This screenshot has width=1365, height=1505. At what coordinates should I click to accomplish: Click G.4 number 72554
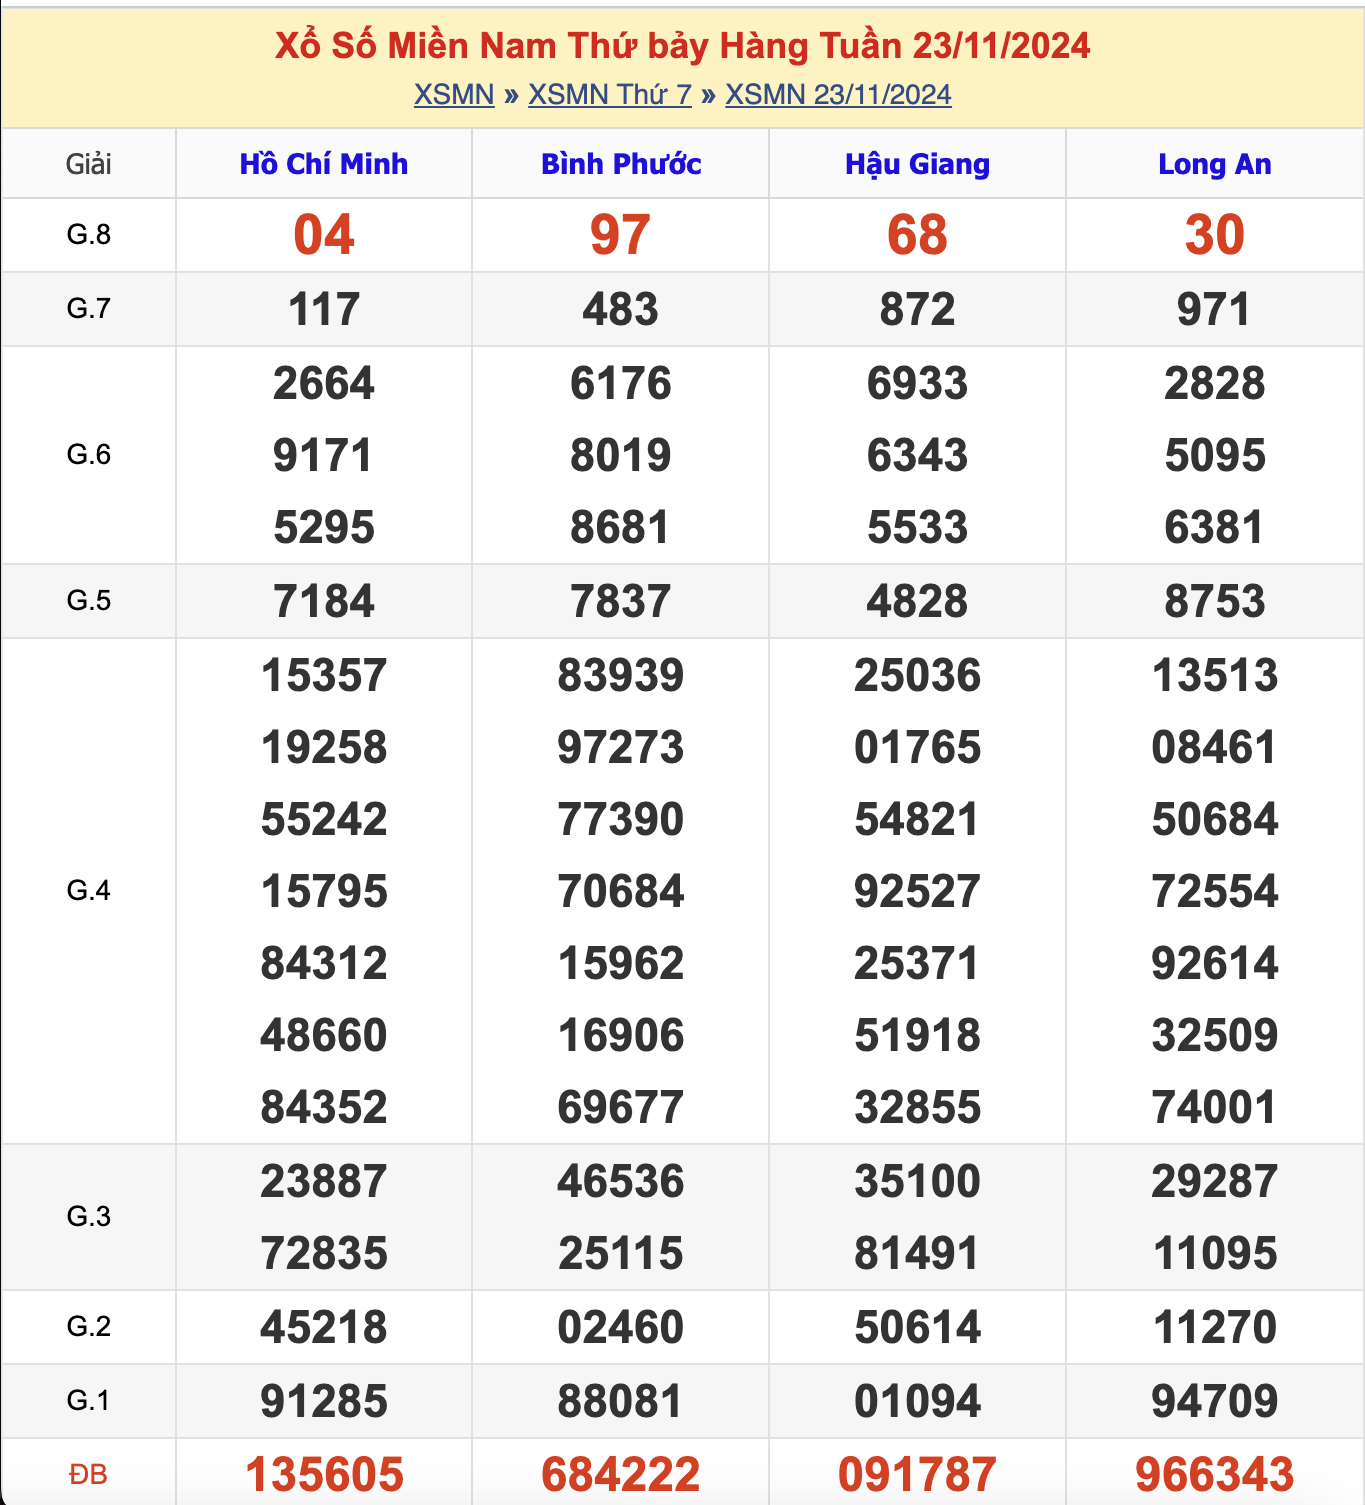[1215, 891]
